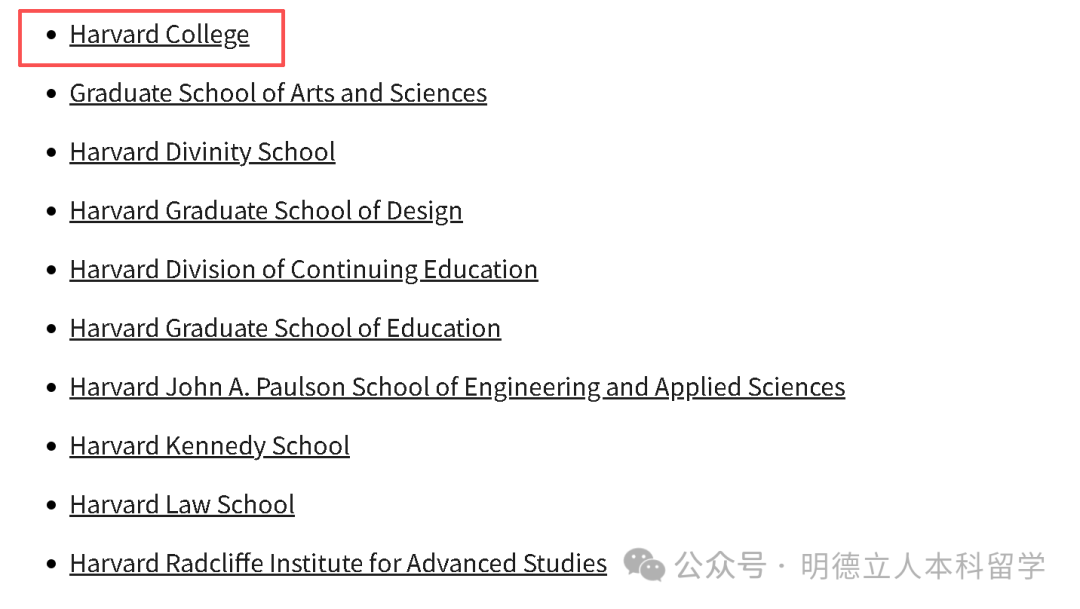
Task: Click Graduate School of Arts and Sciences
Action: pyautogui.click(x=278, y=94)
